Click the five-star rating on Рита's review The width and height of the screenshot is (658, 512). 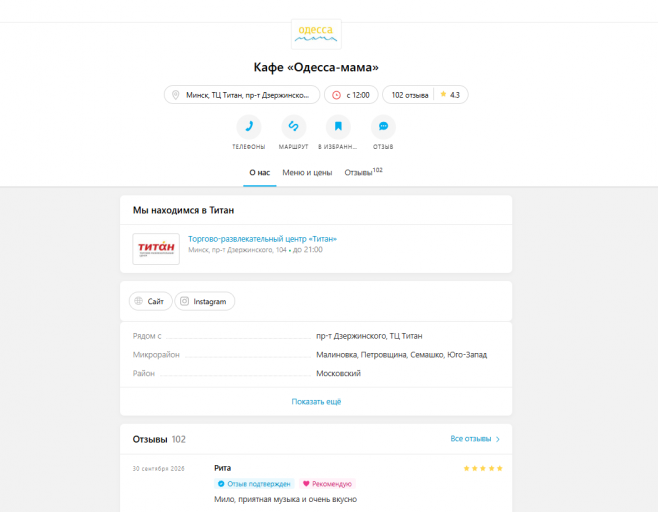(483, 468)
